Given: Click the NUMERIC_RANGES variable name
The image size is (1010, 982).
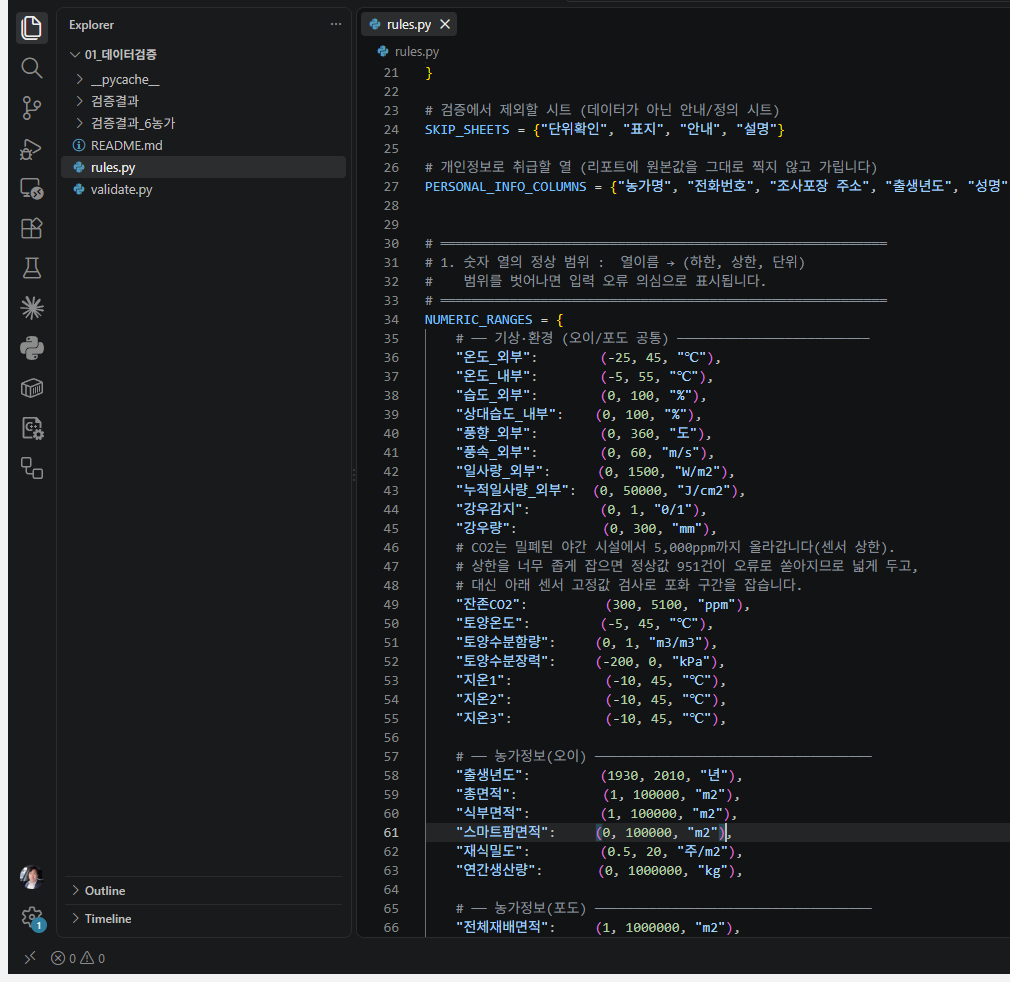Looking at the screenshot, I should [x=479, y=319].
